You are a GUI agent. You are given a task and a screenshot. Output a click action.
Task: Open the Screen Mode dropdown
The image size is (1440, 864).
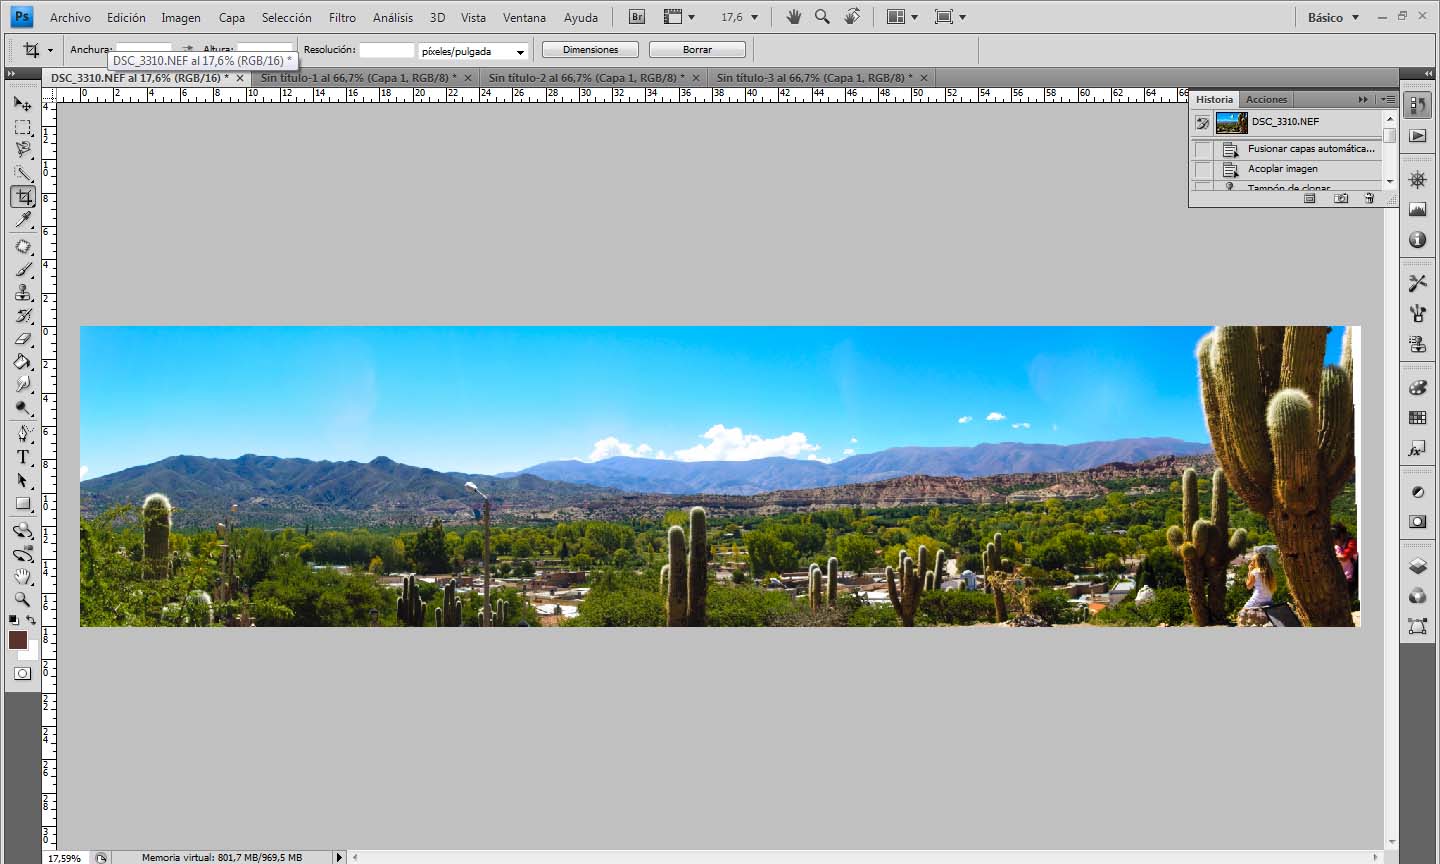coord(950,17)
